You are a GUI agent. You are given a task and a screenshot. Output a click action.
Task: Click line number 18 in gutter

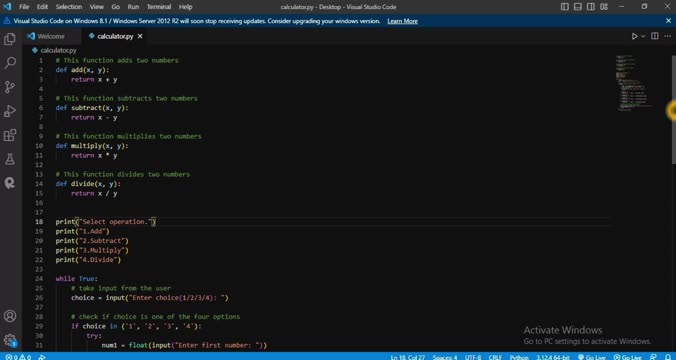pyautogui.click(x=39, y=222)
